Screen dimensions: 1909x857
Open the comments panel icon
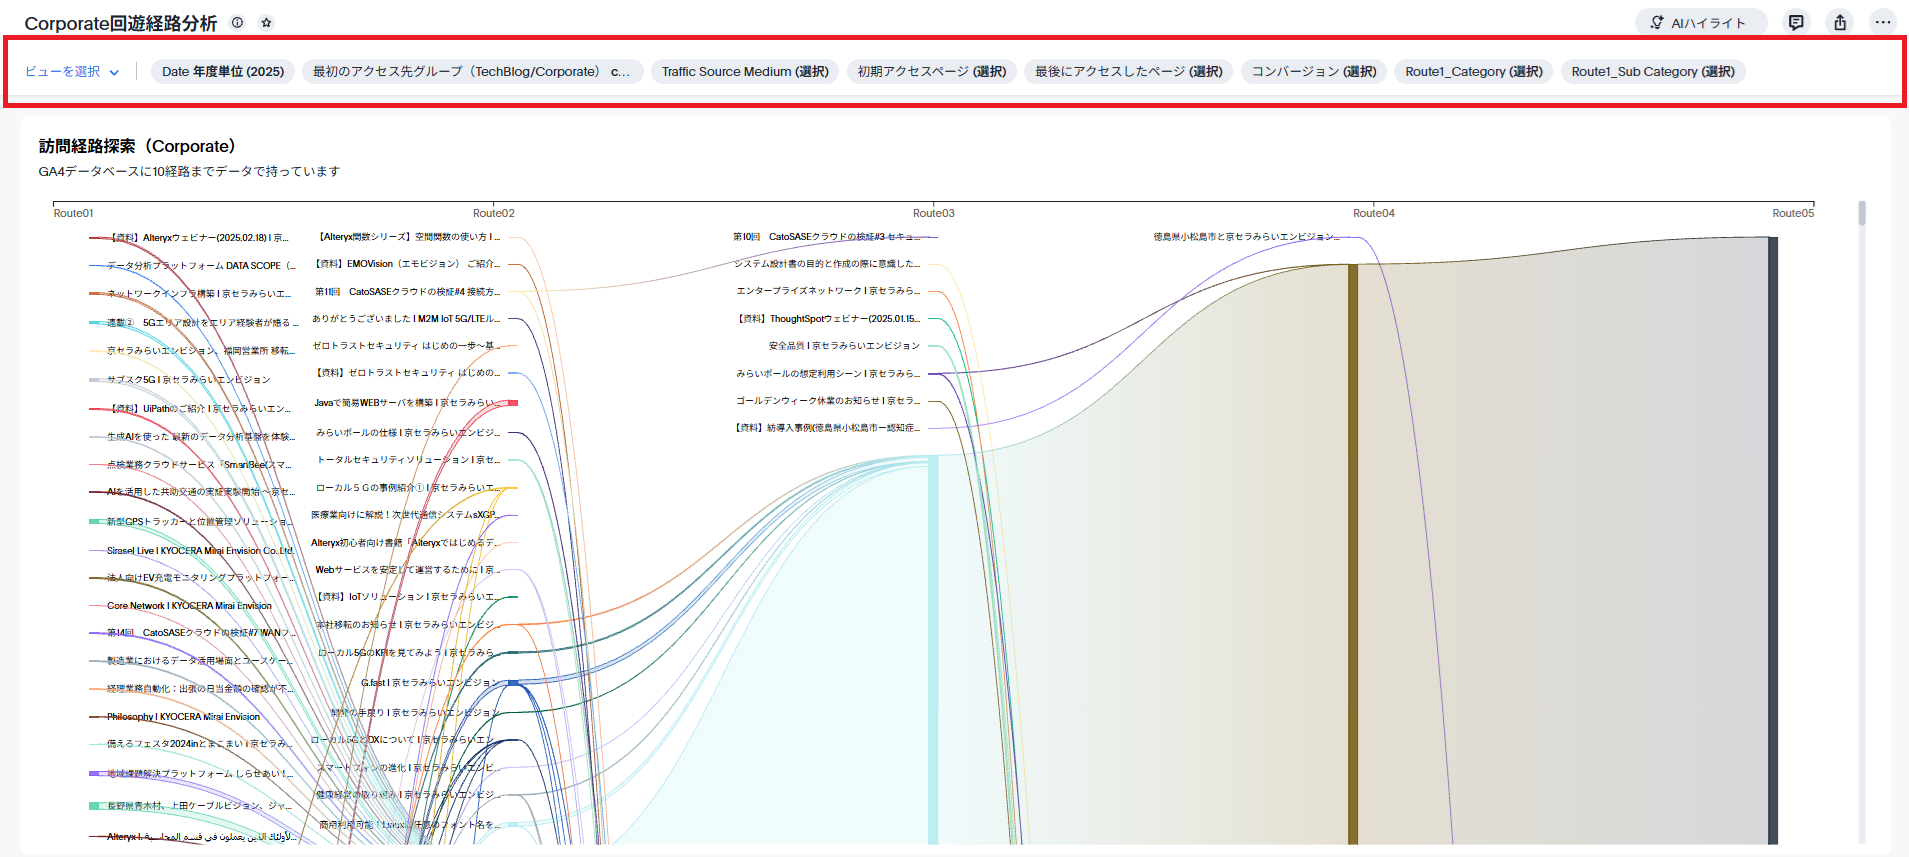tap(1796, 22)
